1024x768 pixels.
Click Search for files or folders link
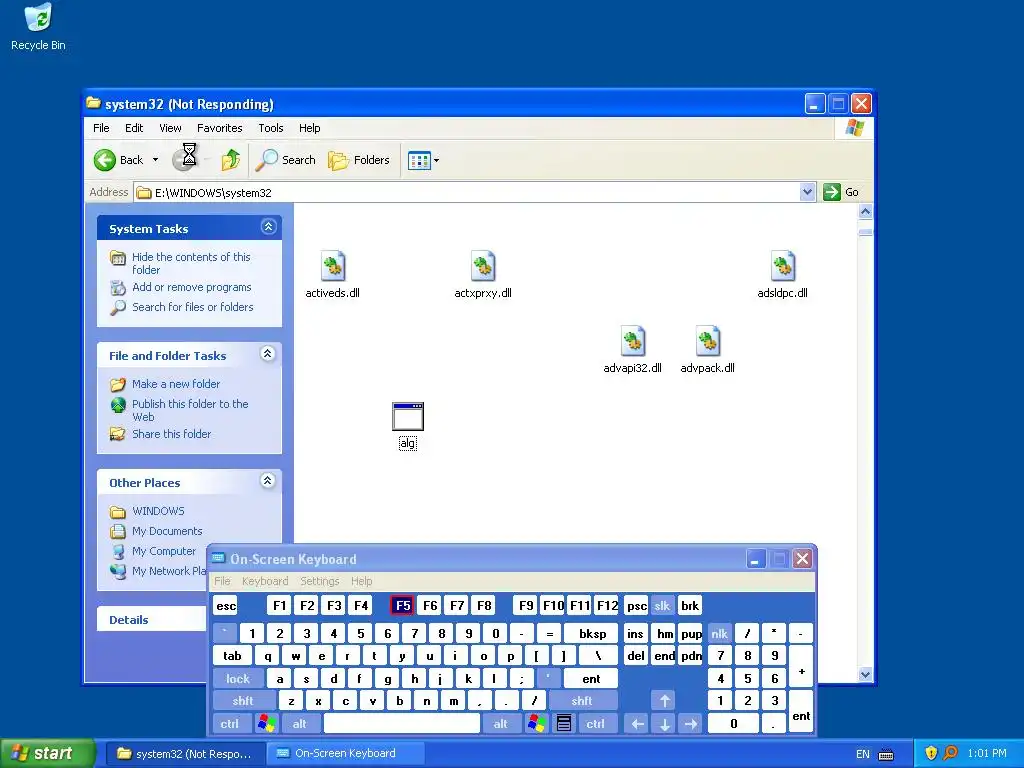[193, 307]
